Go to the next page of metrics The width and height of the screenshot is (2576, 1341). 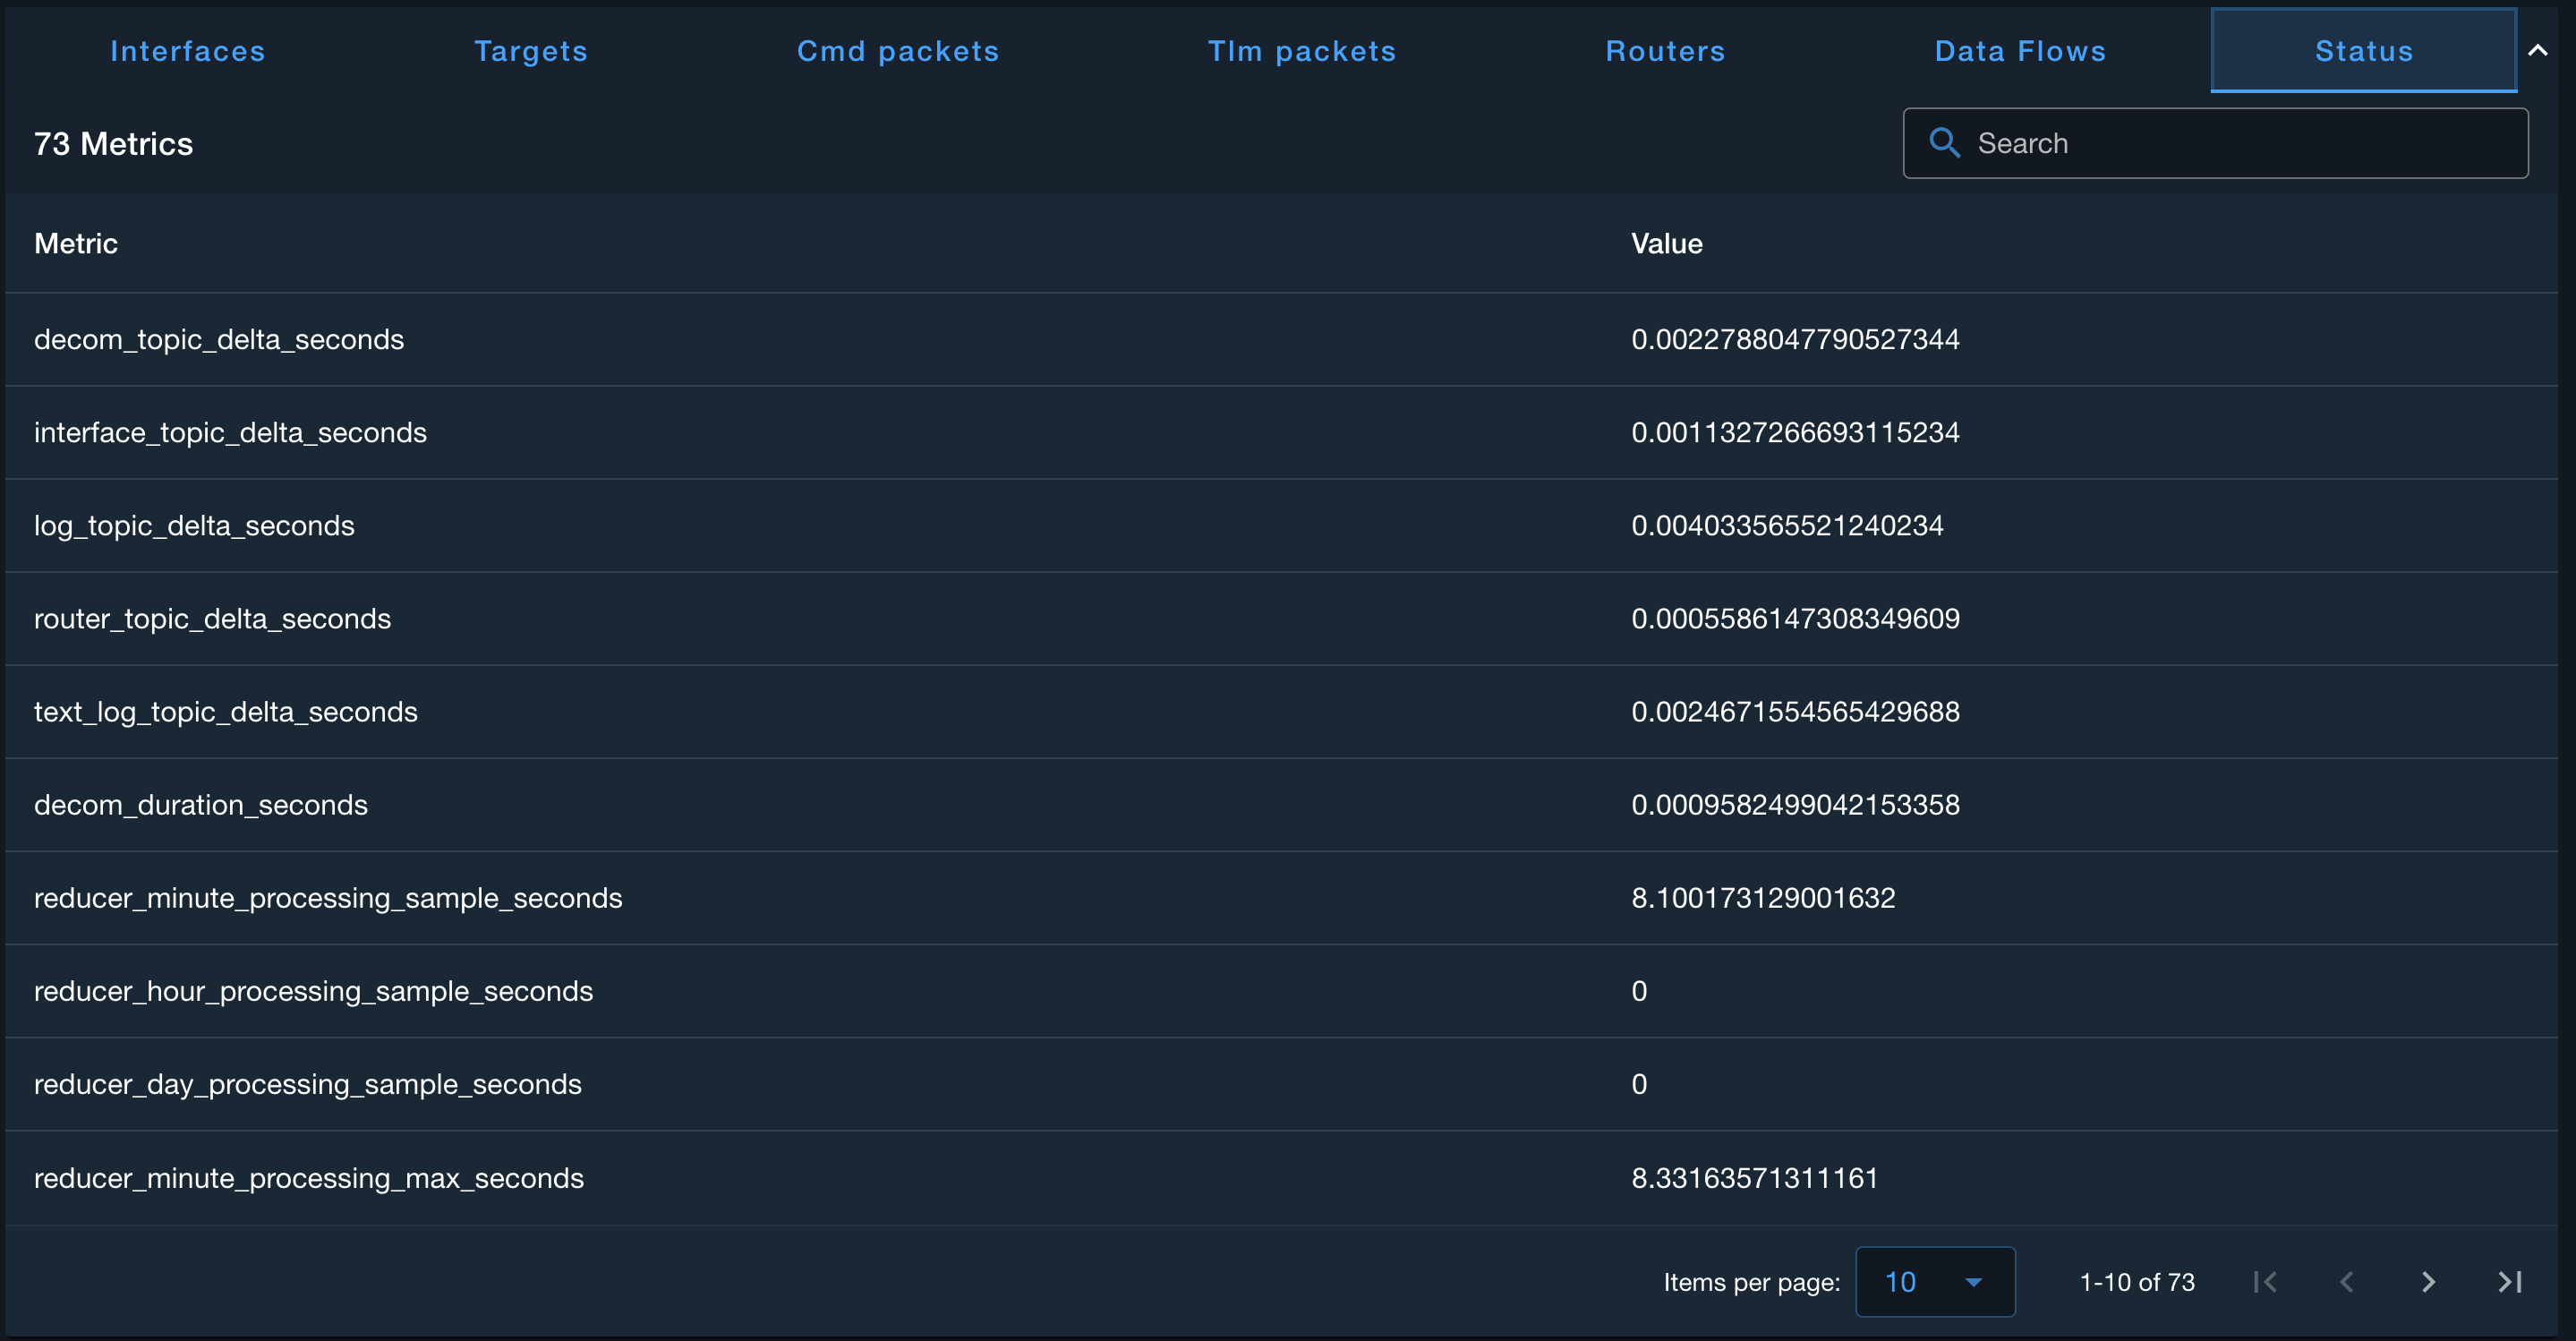coord(2428,1282)
